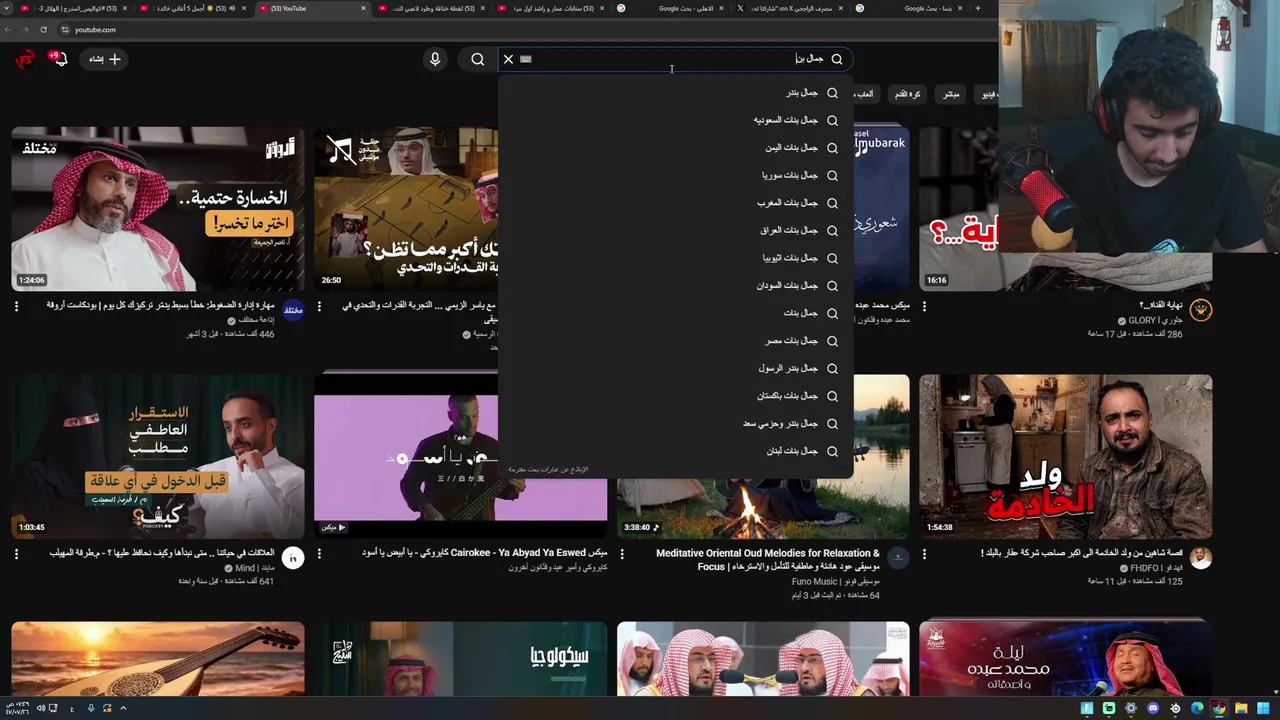Select the 'مباشر' filter chip
The width and height of the screenshot is (1280, 720).
[951, 94]
